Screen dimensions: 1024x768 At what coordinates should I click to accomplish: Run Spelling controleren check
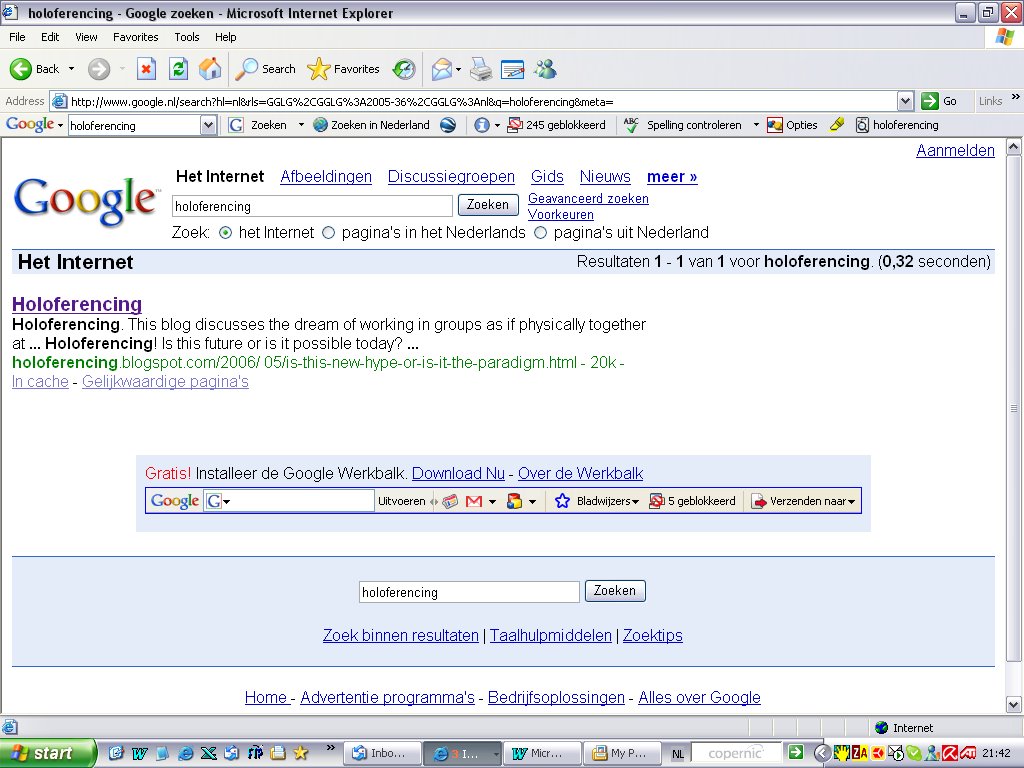click(x=683, y=125)
